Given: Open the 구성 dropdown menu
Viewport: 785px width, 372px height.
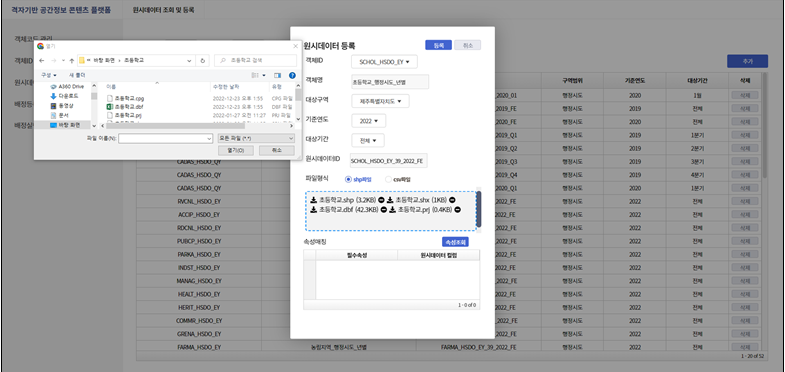Looking at the screenshot, I should (49, 75).
